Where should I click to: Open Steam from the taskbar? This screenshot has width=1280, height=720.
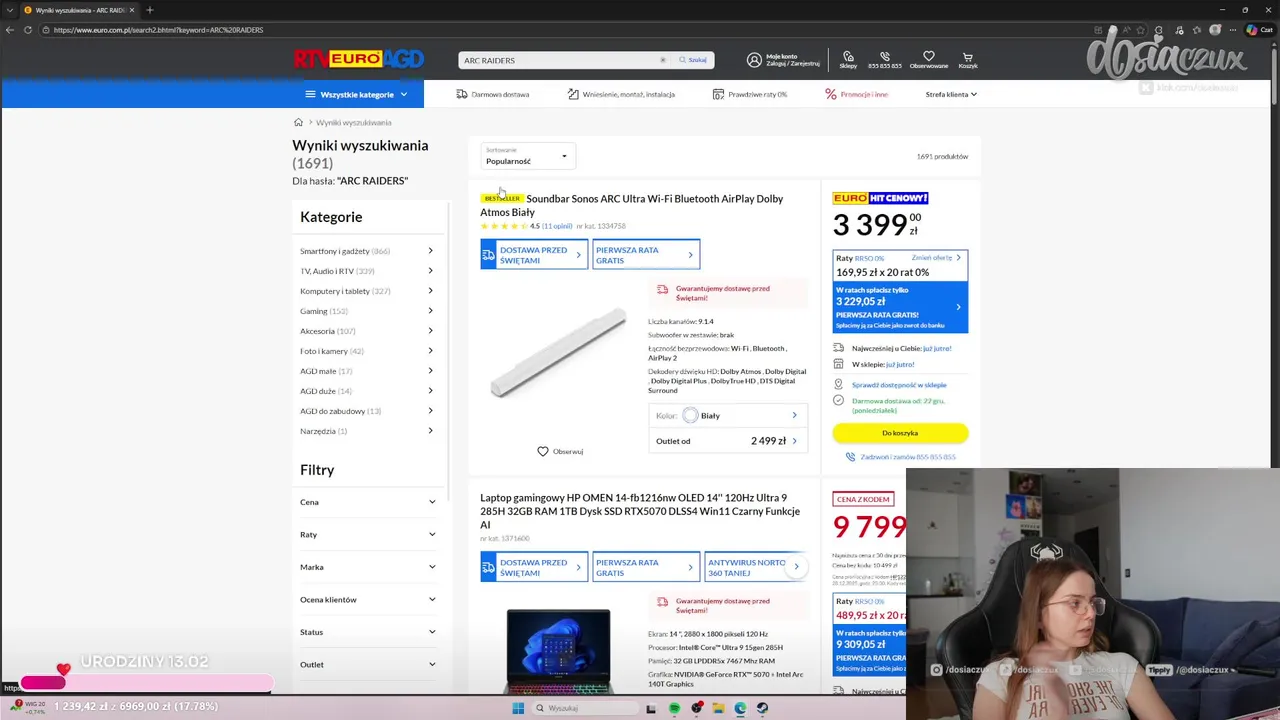tap(762, 708)
